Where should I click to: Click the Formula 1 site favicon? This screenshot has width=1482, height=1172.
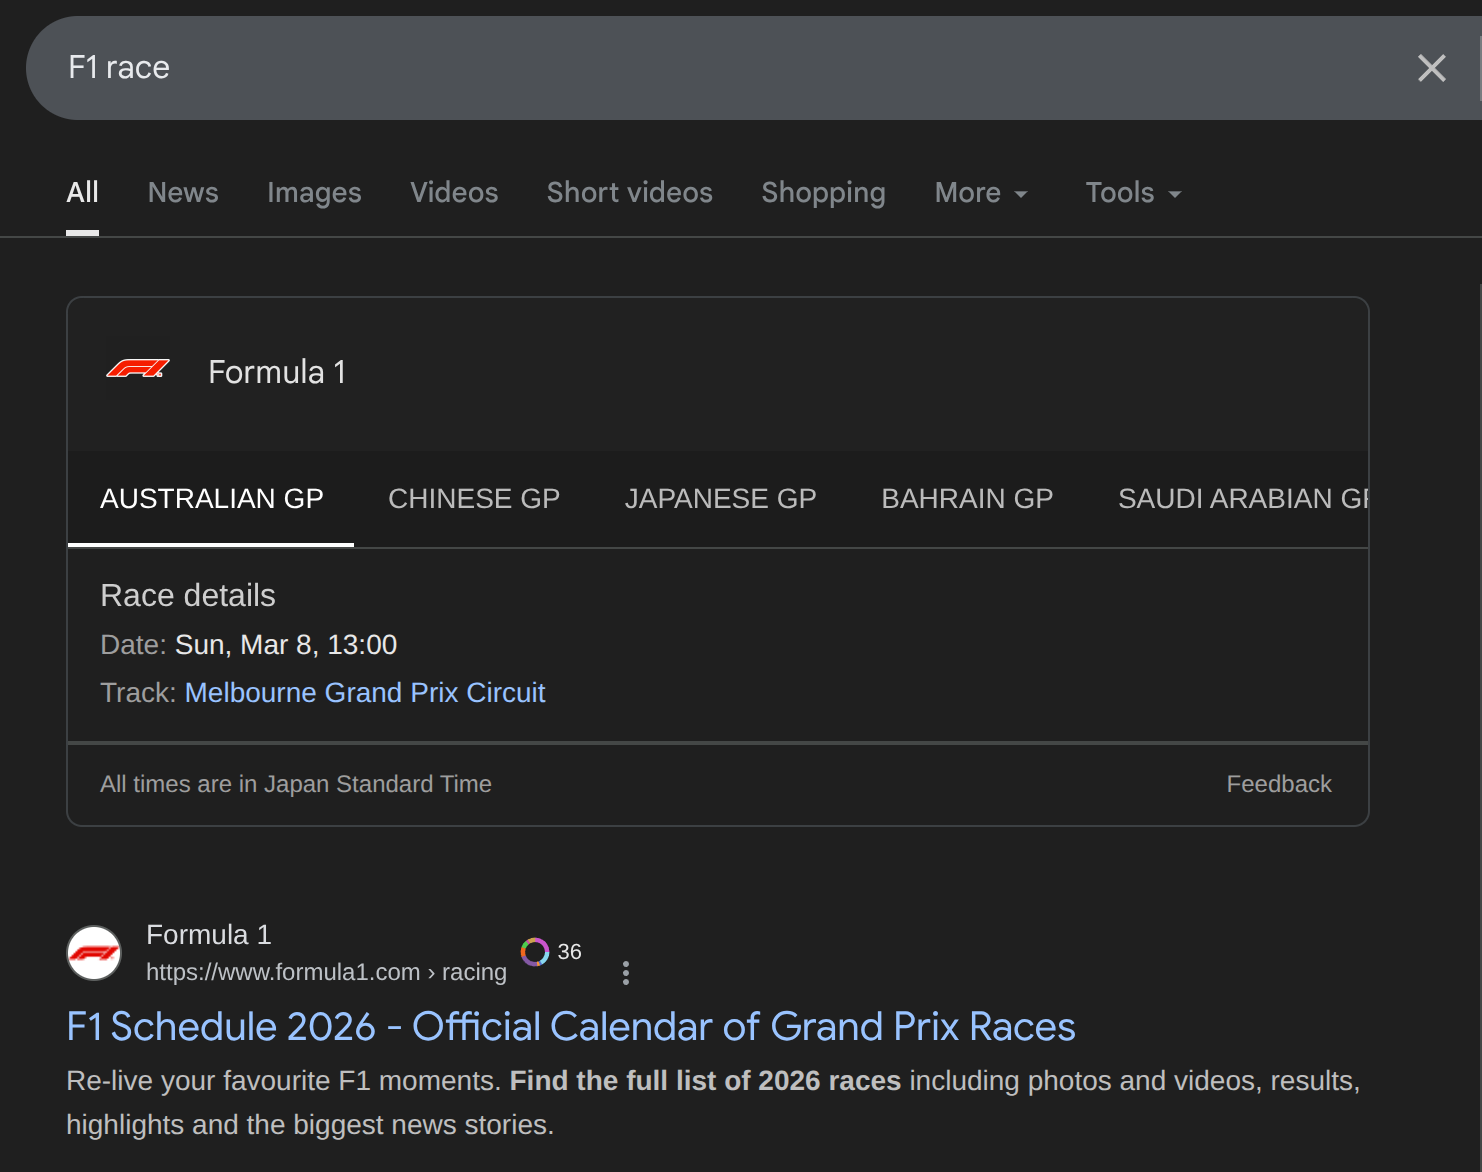(x=94, y=953)
